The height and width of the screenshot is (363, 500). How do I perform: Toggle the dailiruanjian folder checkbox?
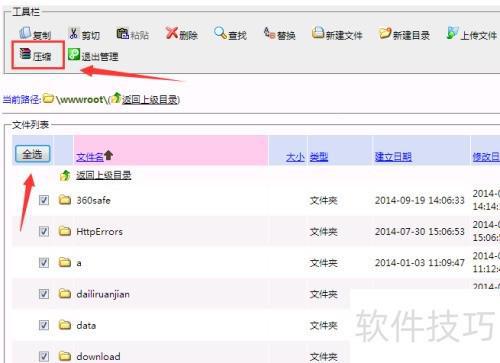pos(44,294)
